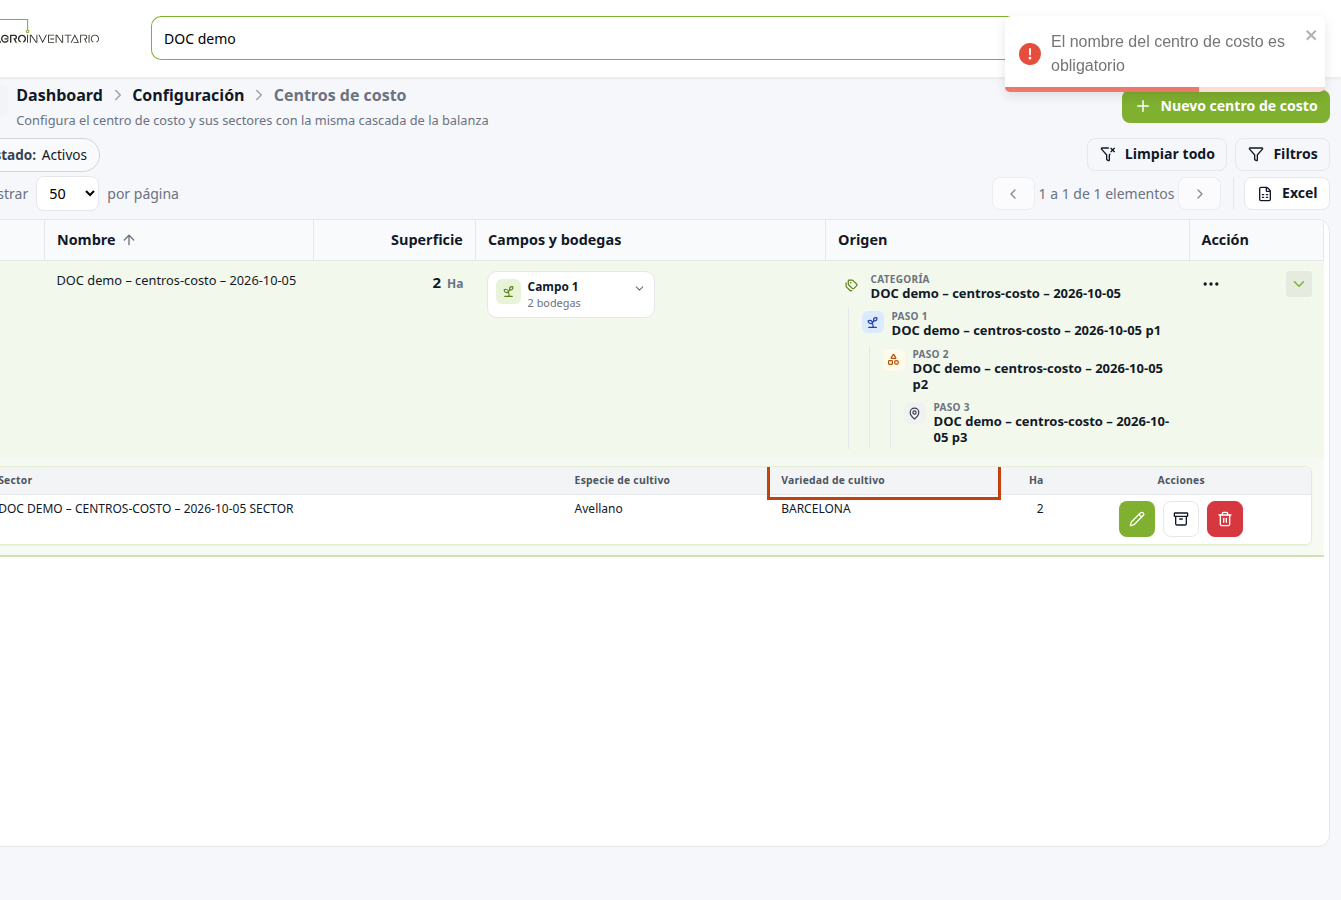Open the three-dots action menu for the row
Image resolution: width=1341 pixels, height=900 pixels.
pos(1211,284)
